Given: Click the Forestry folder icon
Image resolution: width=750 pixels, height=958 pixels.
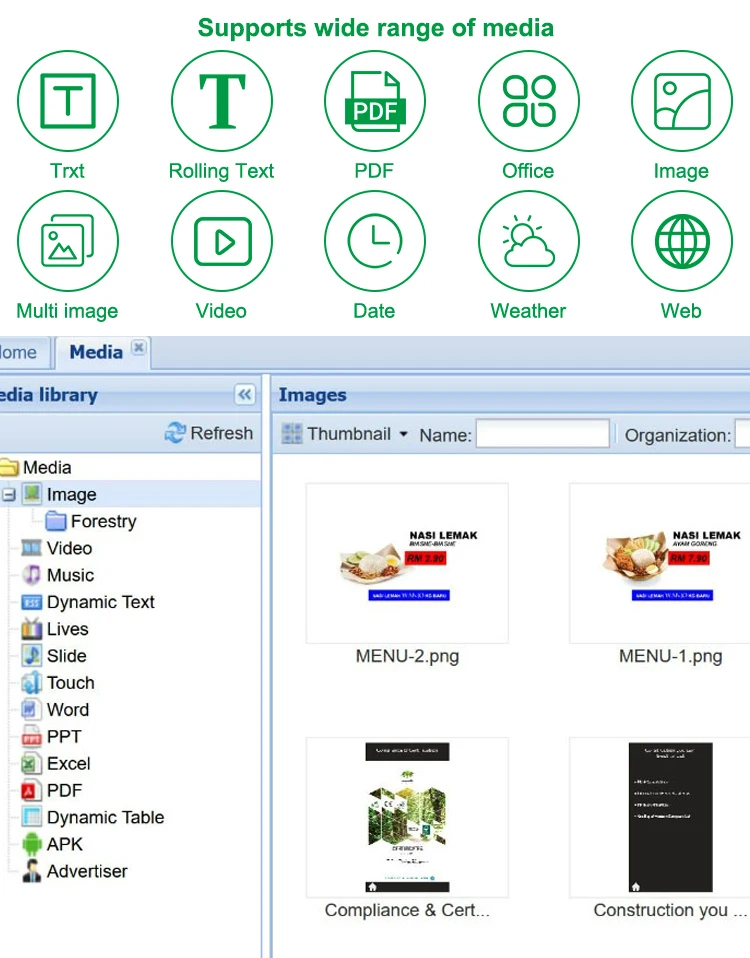Looking at the screenshot, I should [56, 521].
